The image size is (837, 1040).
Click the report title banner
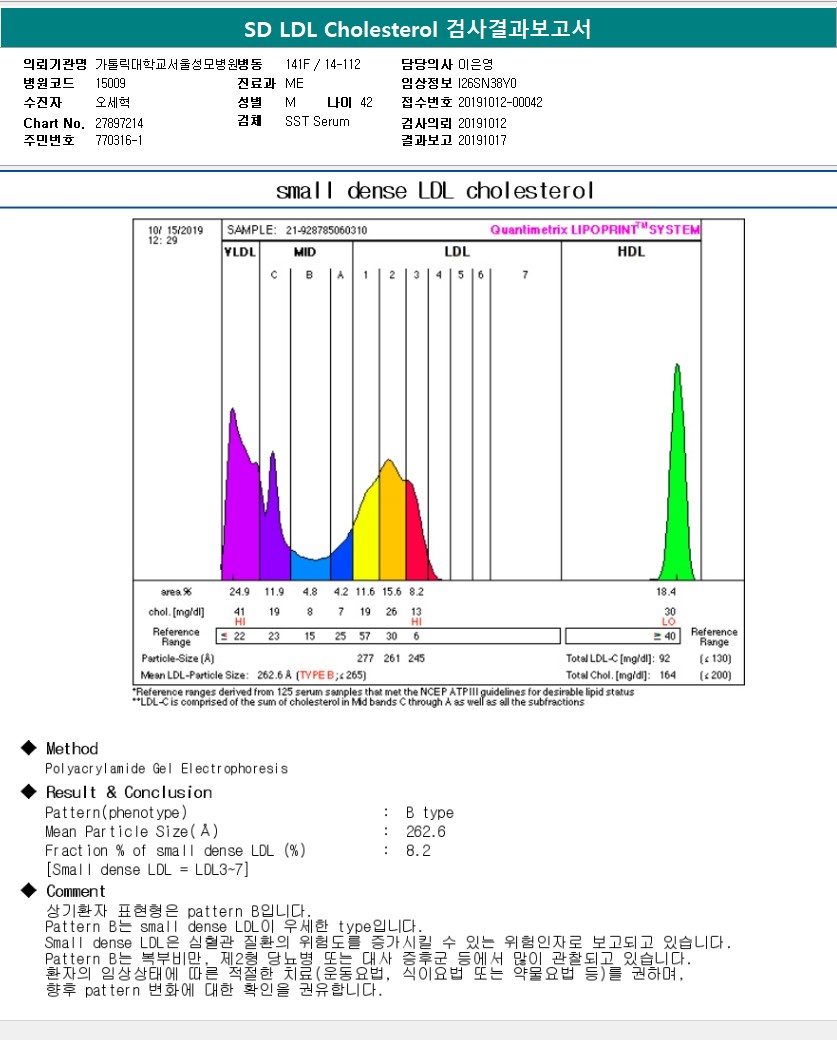[x=418, y=29]
